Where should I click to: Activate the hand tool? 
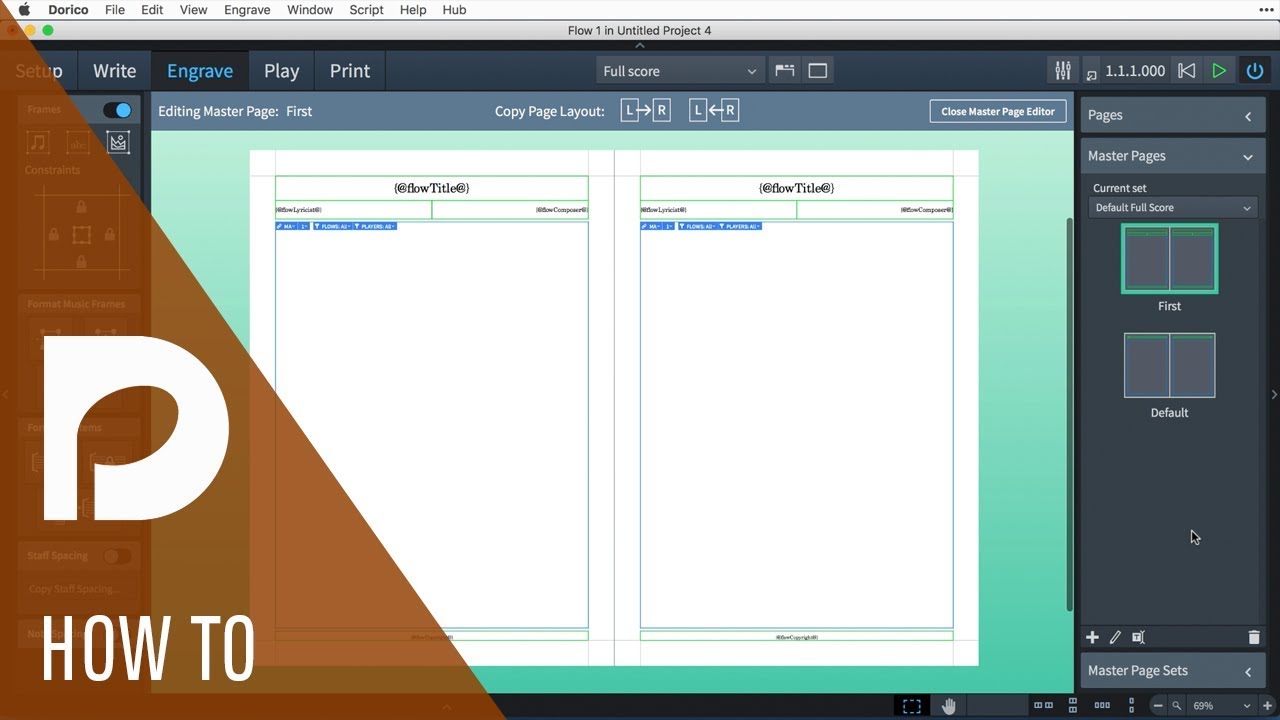pyautogui.click(x=948, y=706)
